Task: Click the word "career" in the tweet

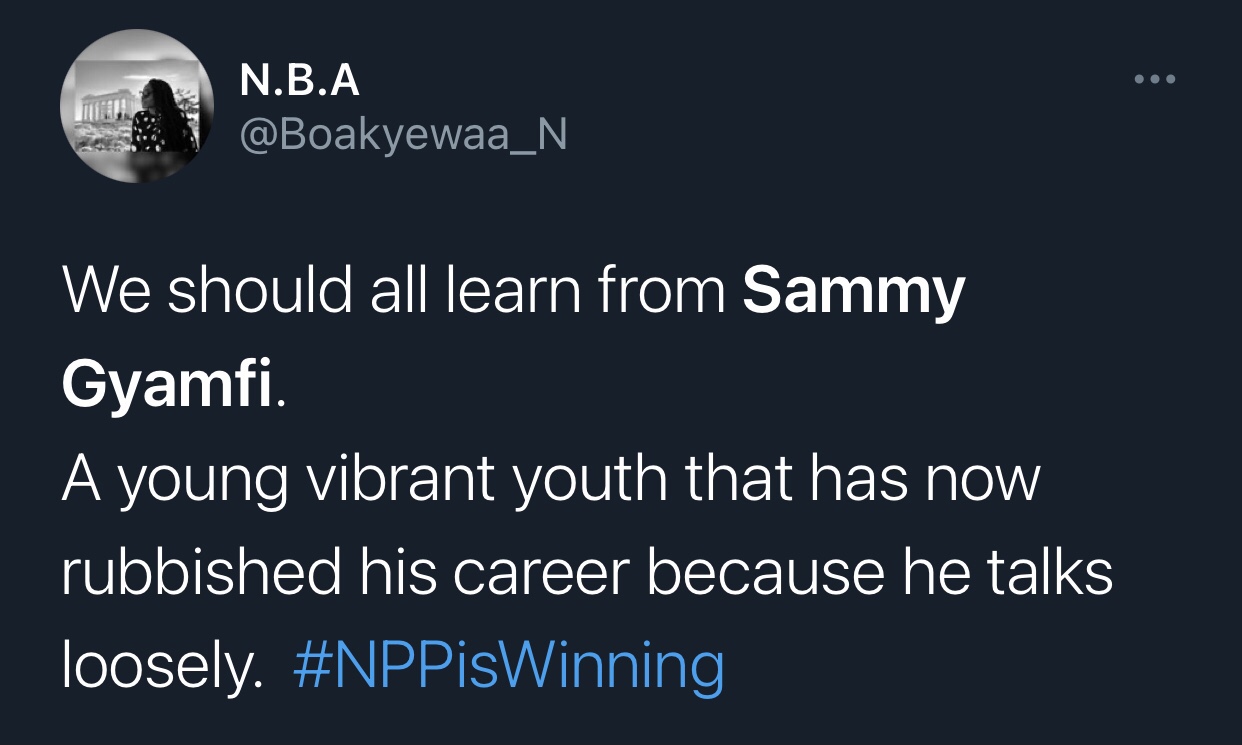Action: pyautogui.click(x=549, y=573)
